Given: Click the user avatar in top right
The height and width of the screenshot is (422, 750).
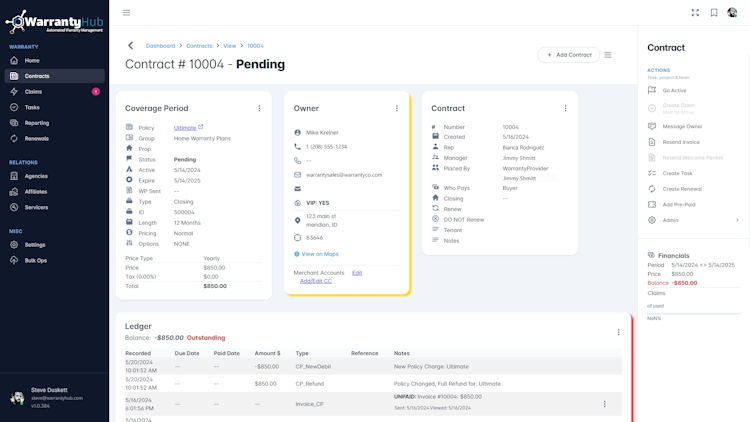Looking at the screenshot, I should 732,13.
